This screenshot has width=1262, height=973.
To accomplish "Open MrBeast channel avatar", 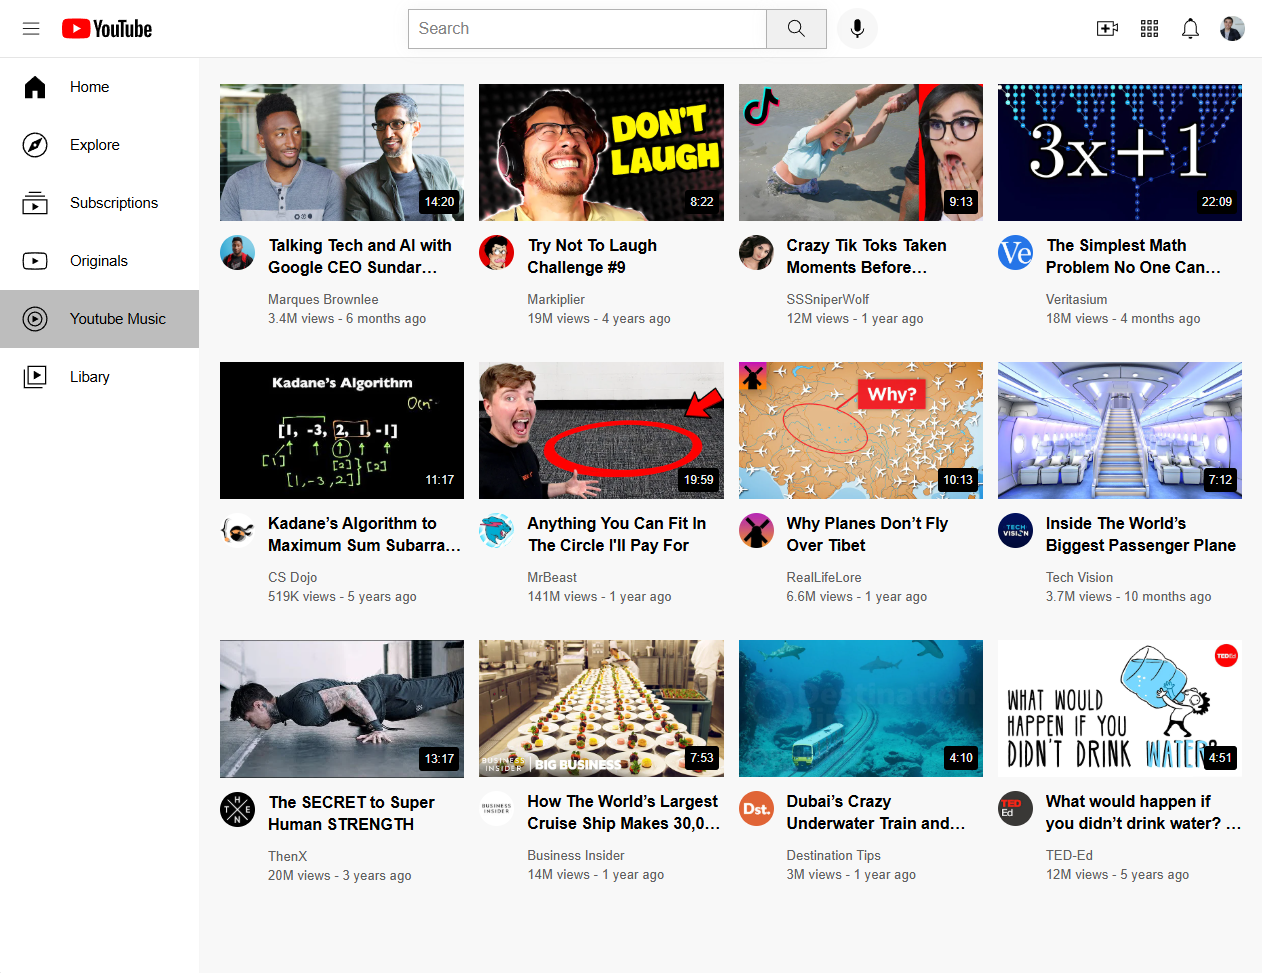I will (496, 531).
